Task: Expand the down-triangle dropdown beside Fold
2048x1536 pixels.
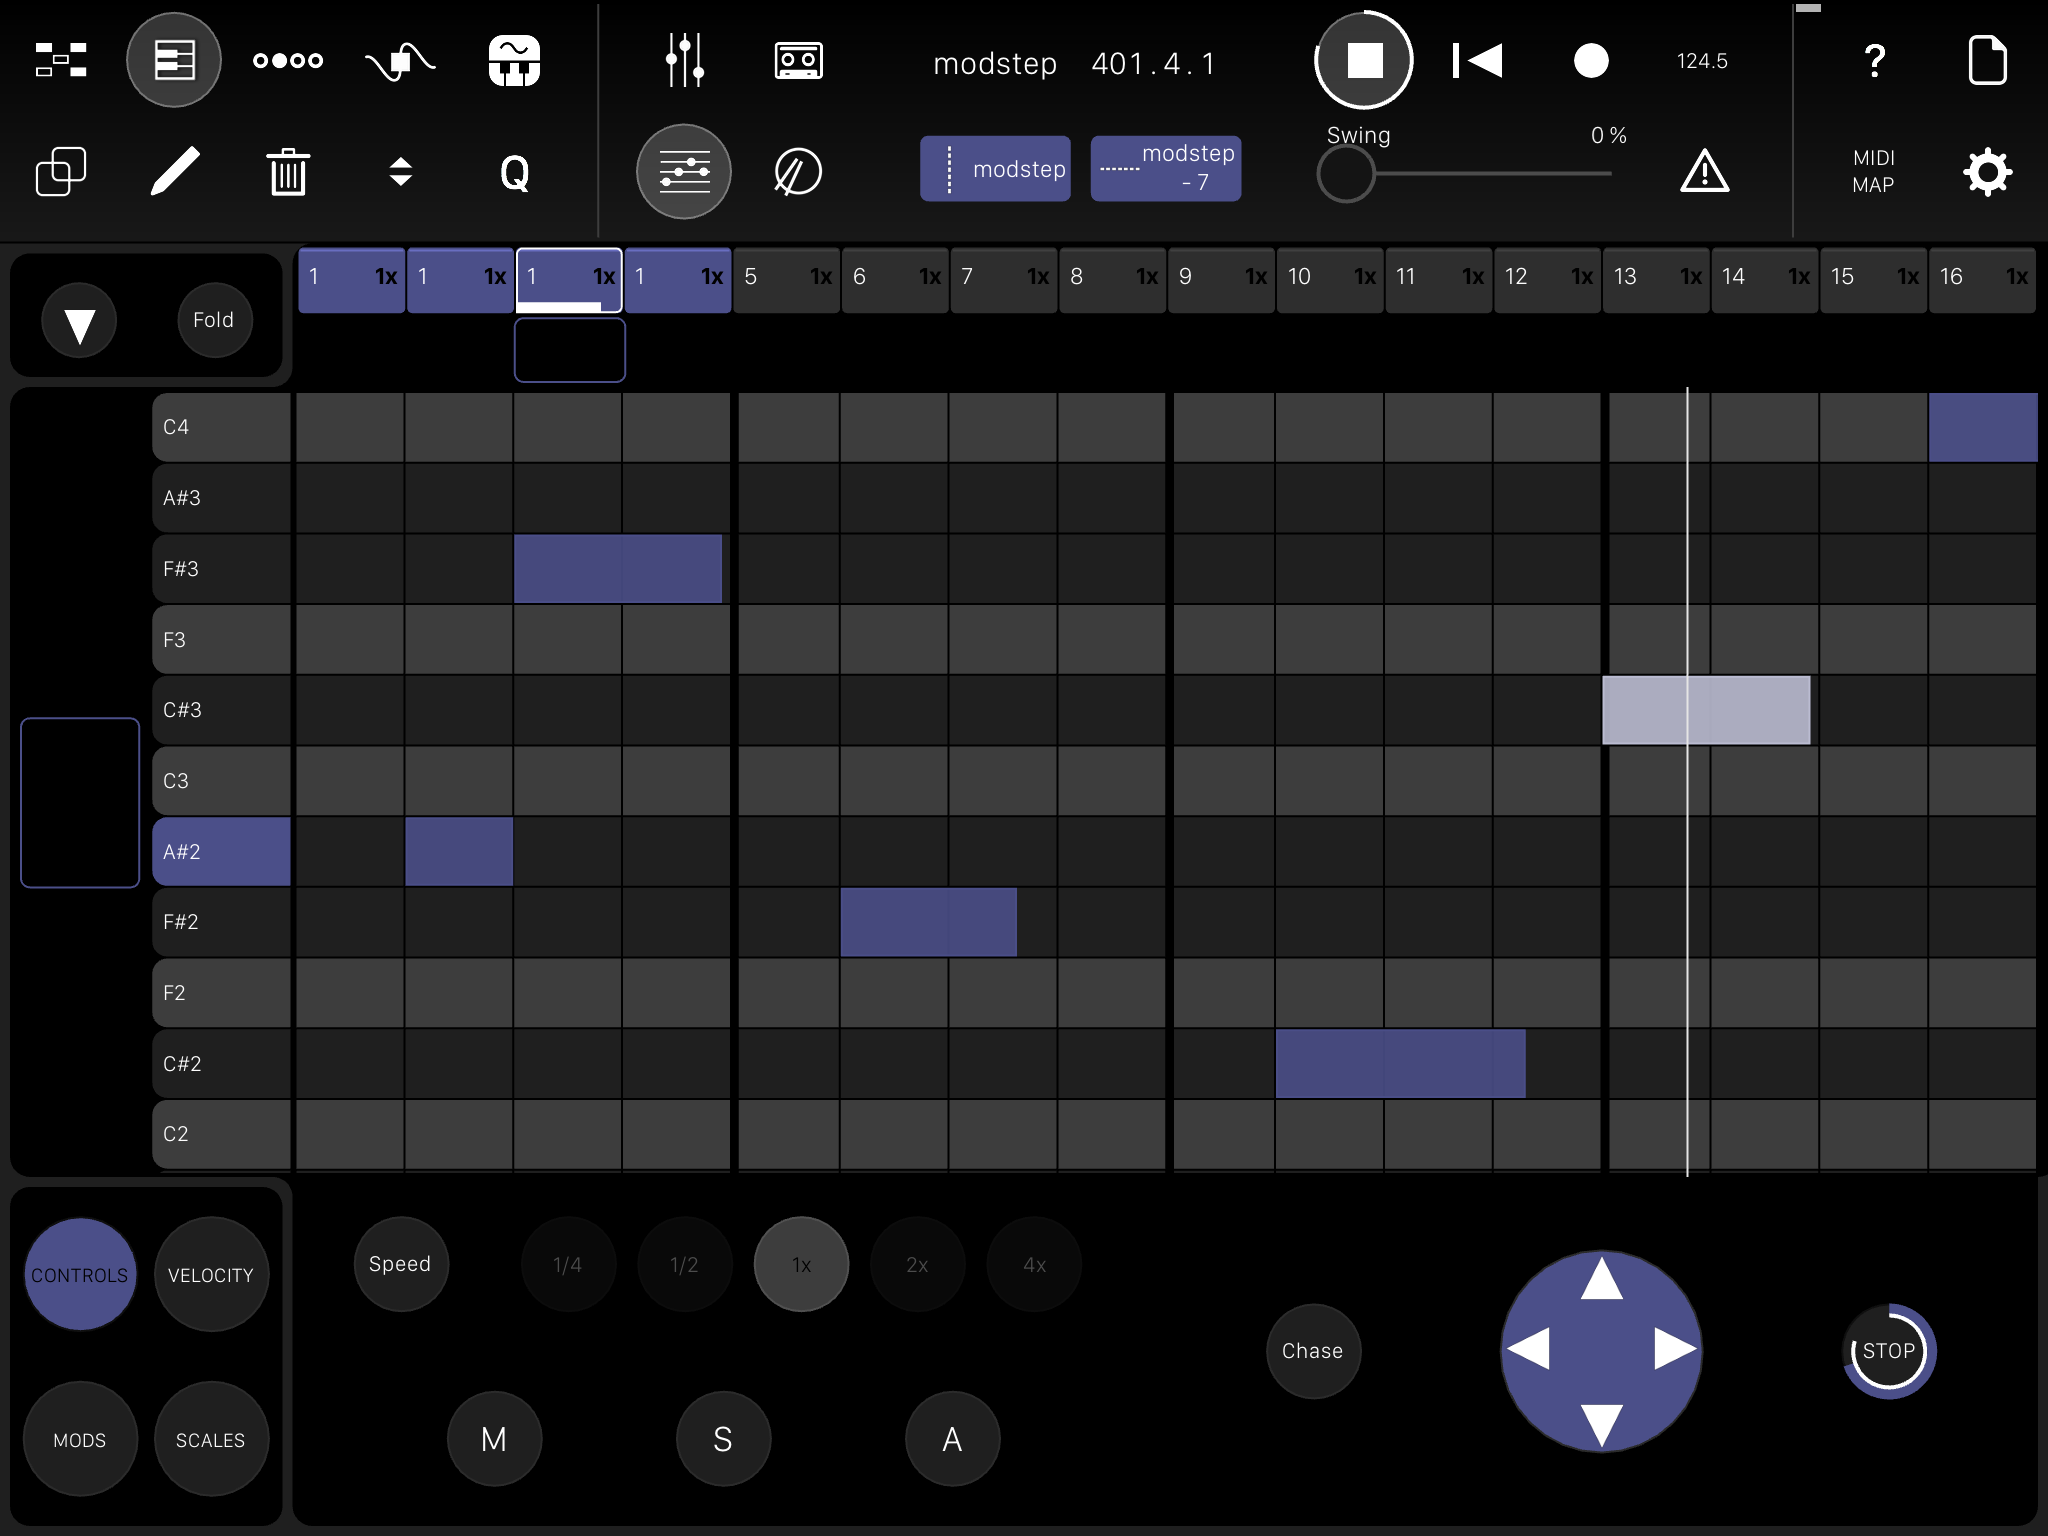Action: pyautogui.click(x=79, y=322)
